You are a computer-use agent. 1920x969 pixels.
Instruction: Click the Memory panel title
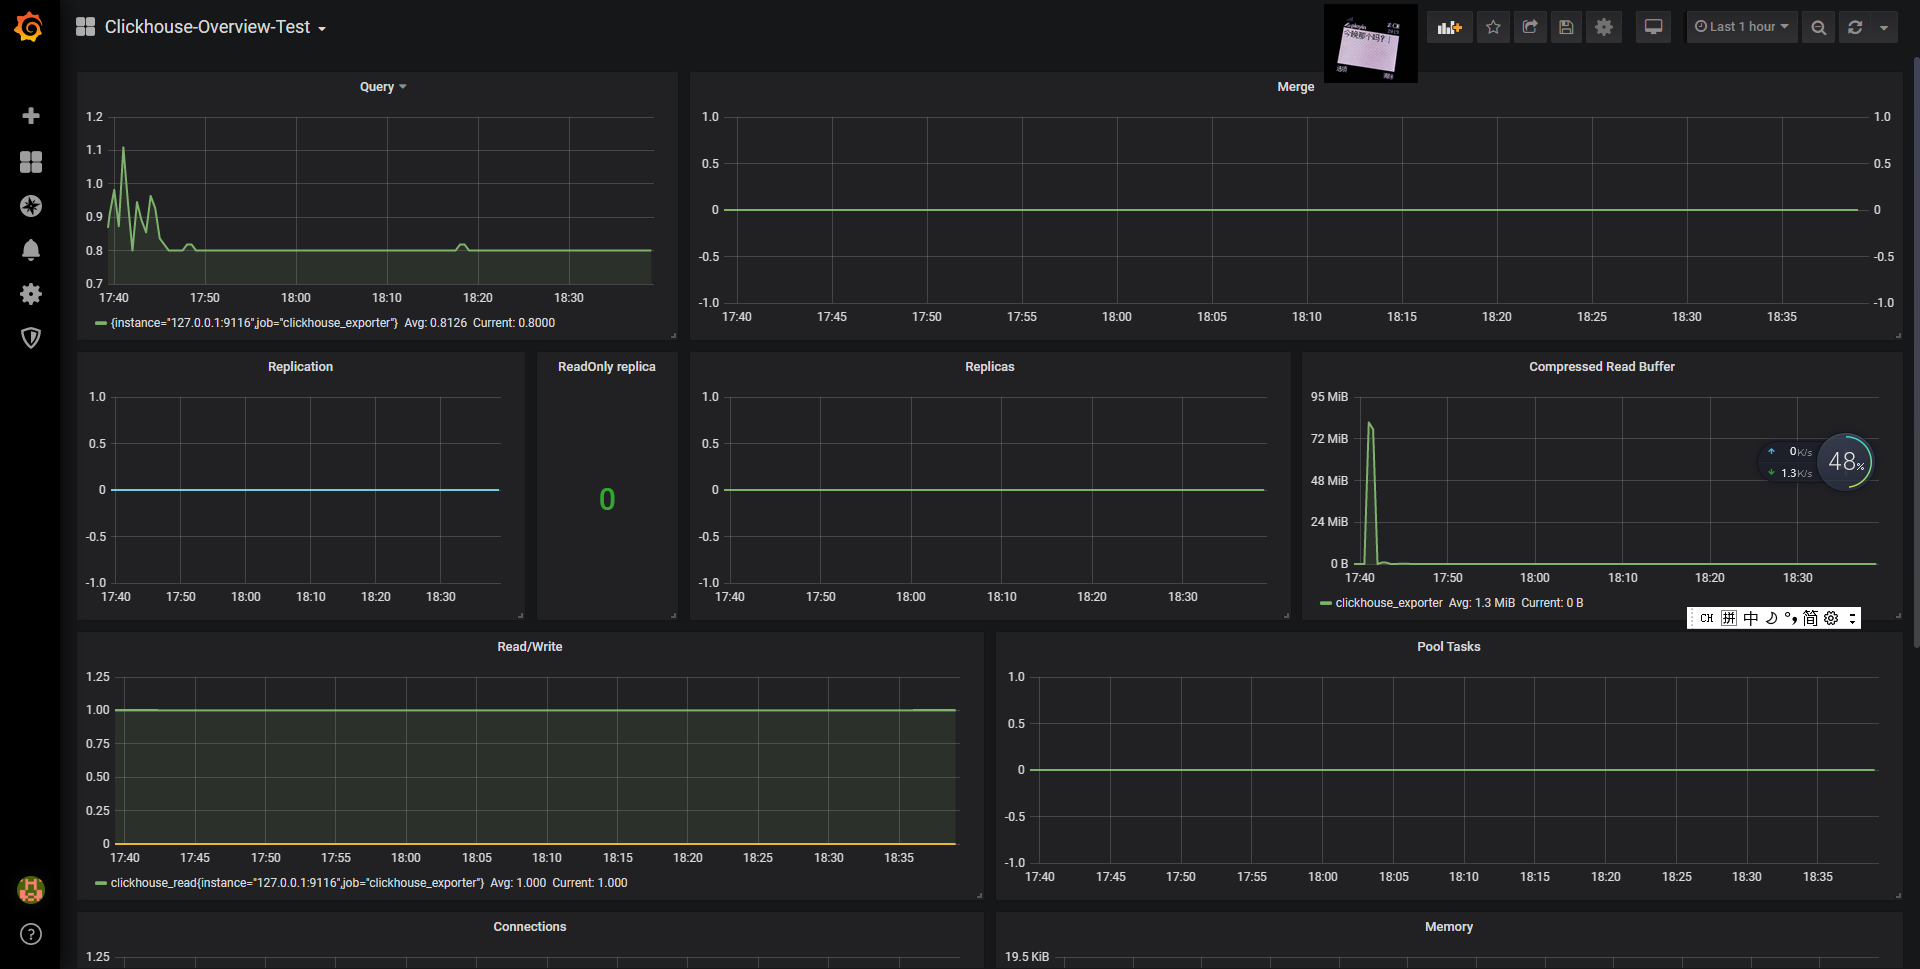pyautogui.click(x=1449, y=927)
